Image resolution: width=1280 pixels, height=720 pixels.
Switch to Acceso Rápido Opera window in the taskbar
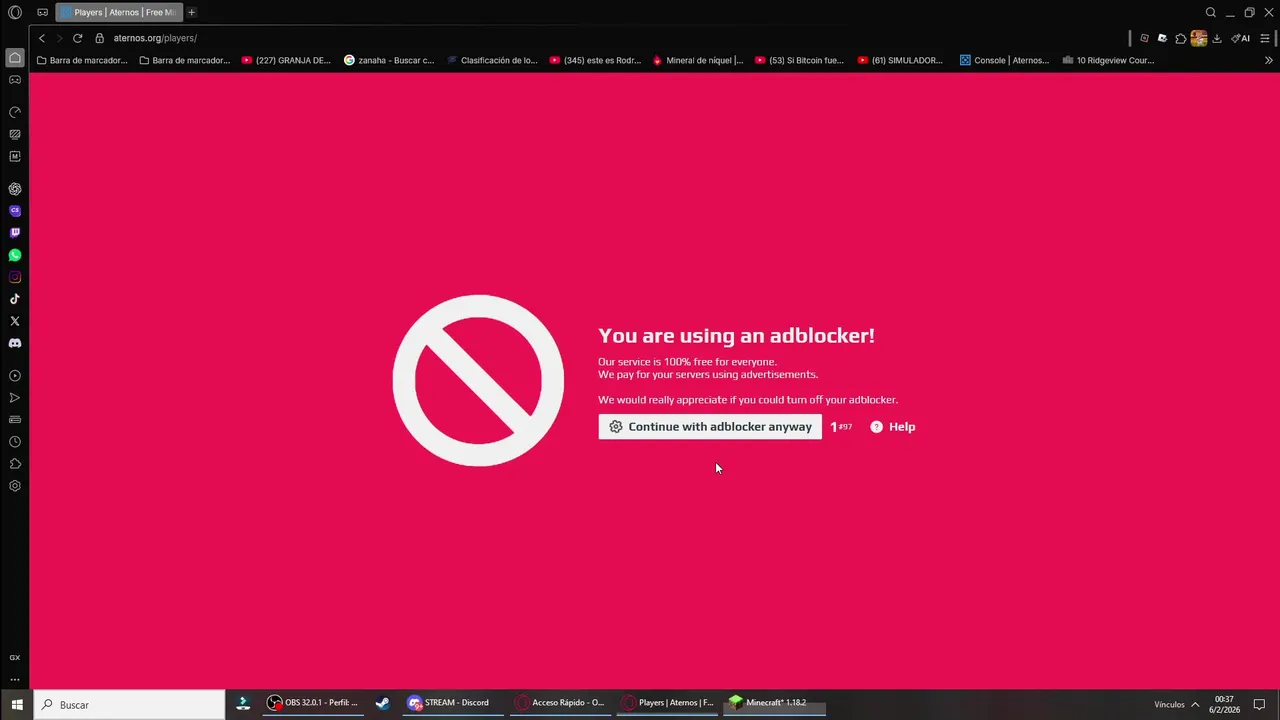[560, 703]
